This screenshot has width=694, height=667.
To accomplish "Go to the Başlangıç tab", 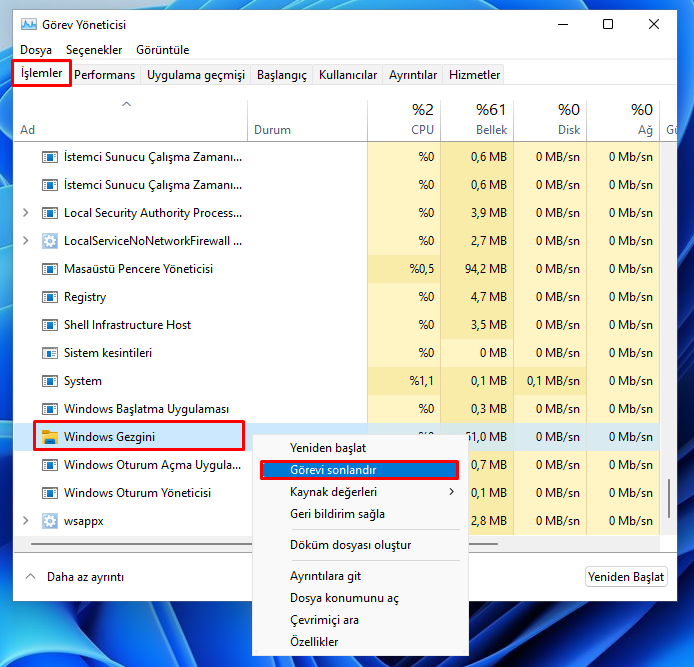I will point(281,75).
